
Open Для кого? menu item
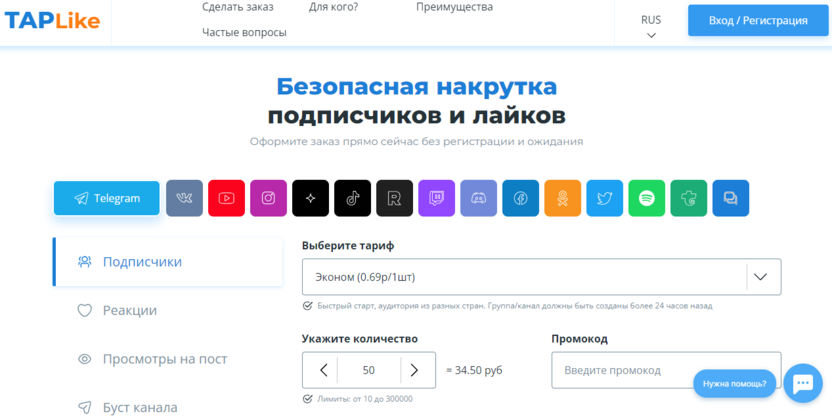pos(333,7)
